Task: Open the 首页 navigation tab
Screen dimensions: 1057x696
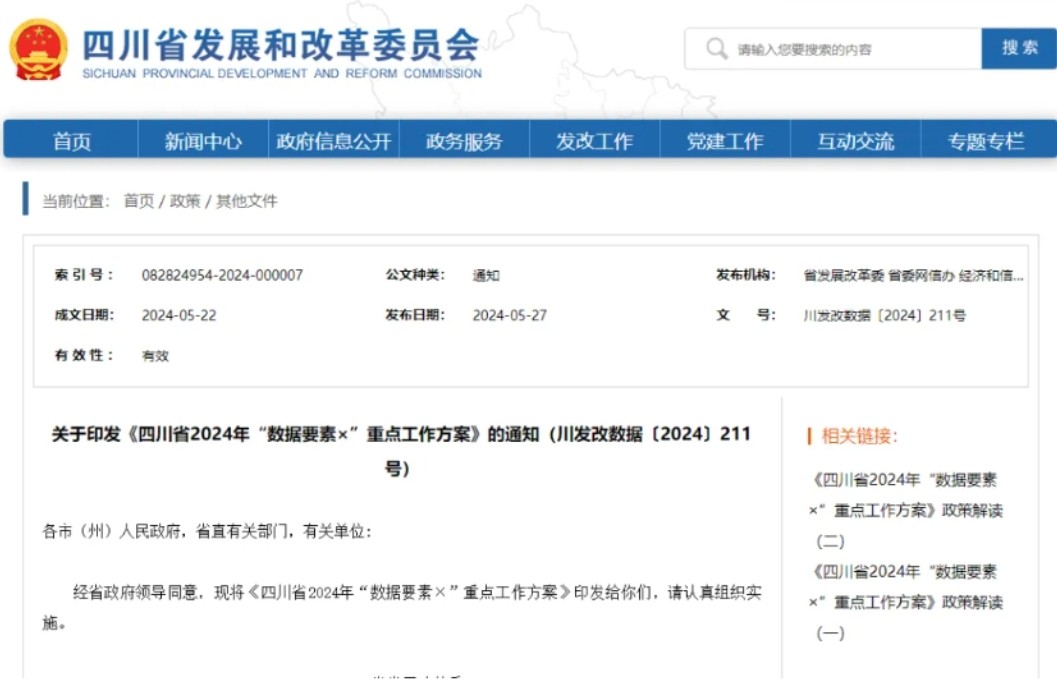Action: [71, 140]
